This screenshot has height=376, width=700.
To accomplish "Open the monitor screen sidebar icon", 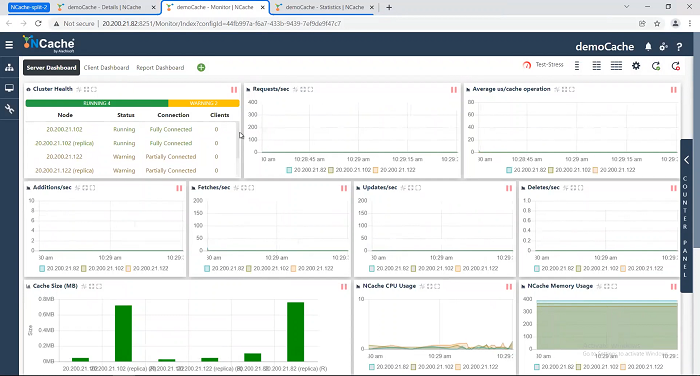I will [x=9, y=88].
